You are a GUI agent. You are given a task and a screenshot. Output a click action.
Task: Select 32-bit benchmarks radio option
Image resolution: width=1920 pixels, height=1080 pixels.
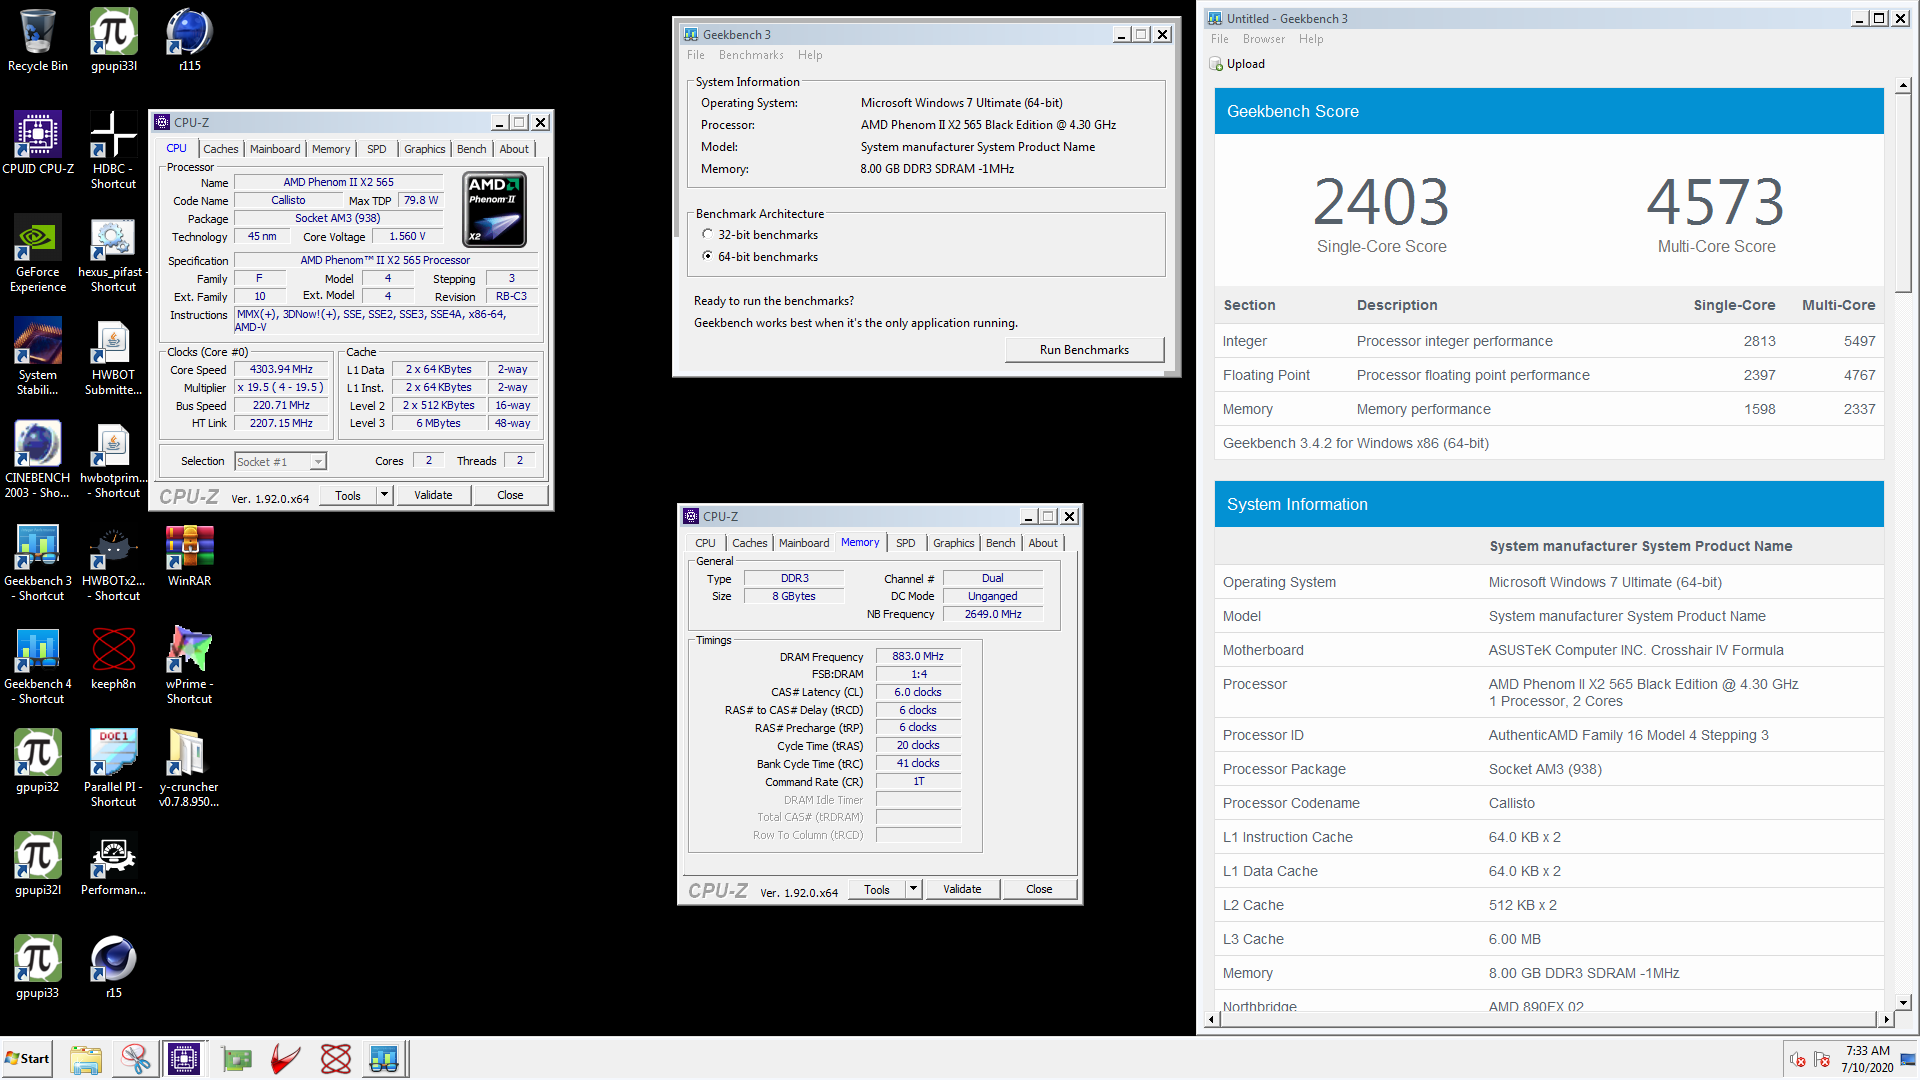click(707, 234)
